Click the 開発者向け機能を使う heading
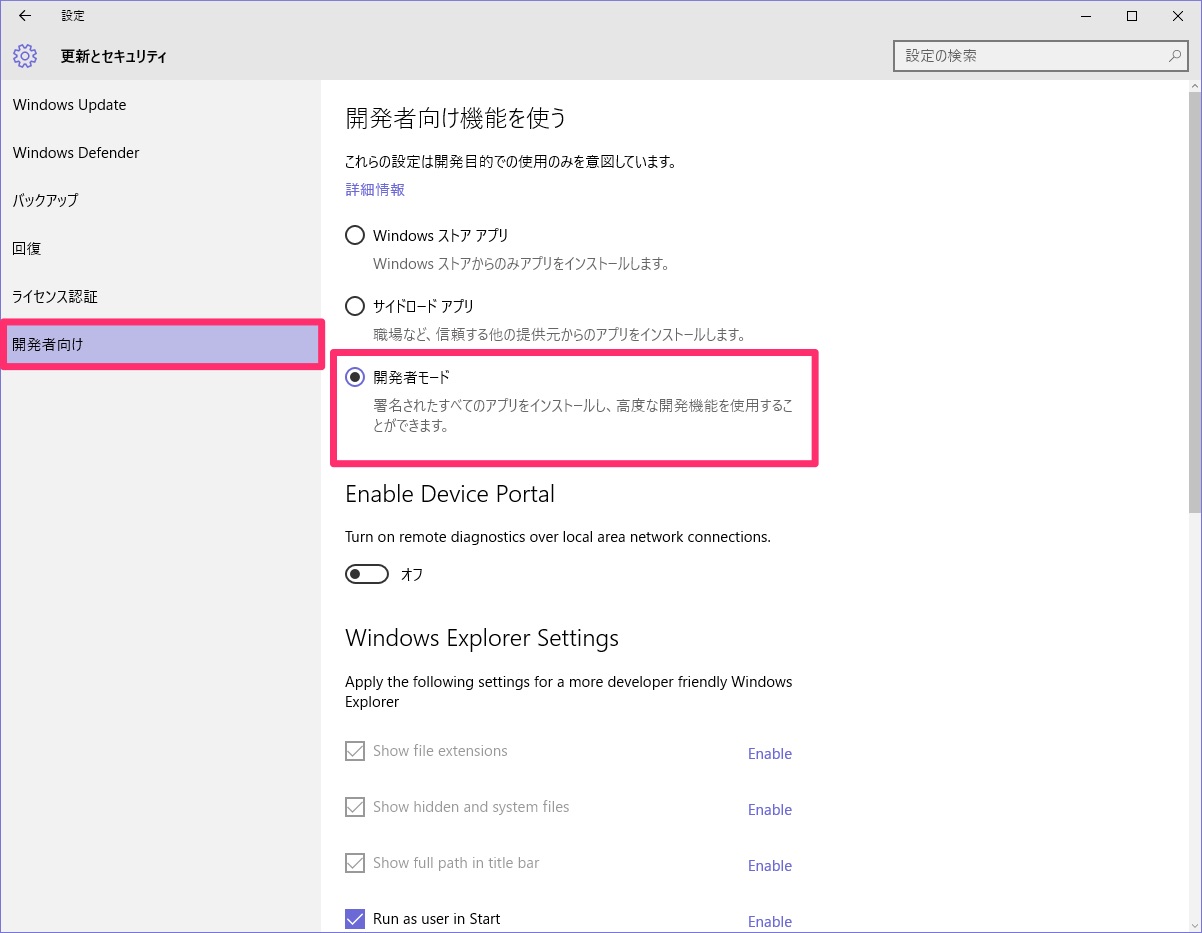This screenshot has width=1202, height=933. pyautogui.click(x=456, y=118)
